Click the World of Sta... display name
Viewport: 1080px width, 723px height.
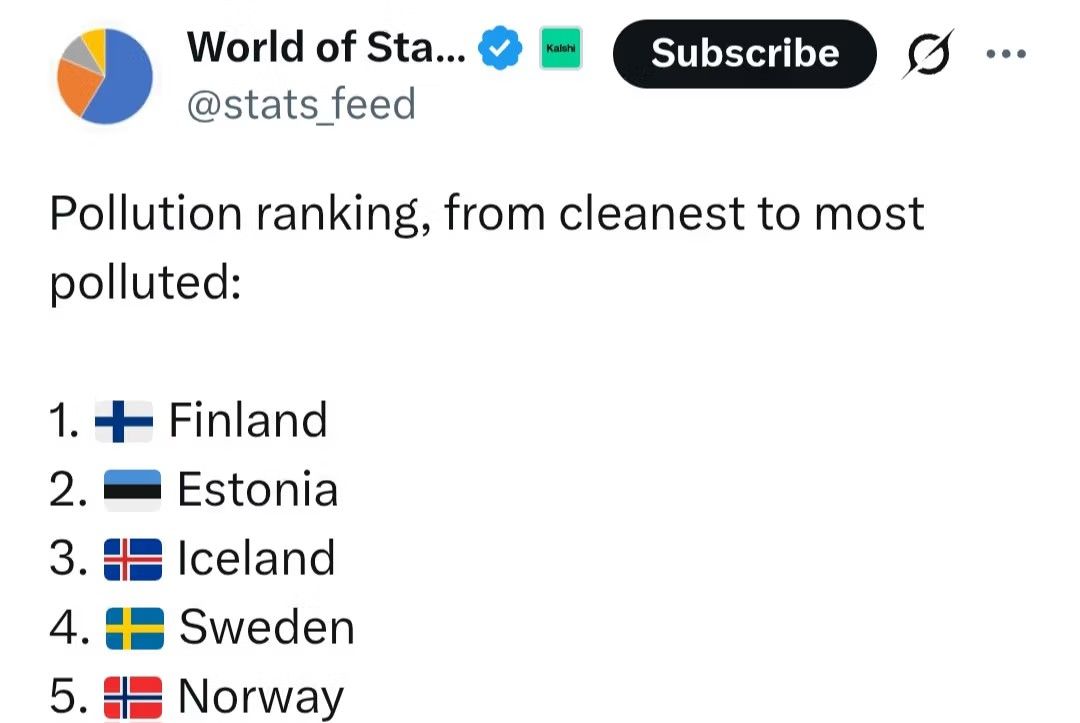point(325,46)
